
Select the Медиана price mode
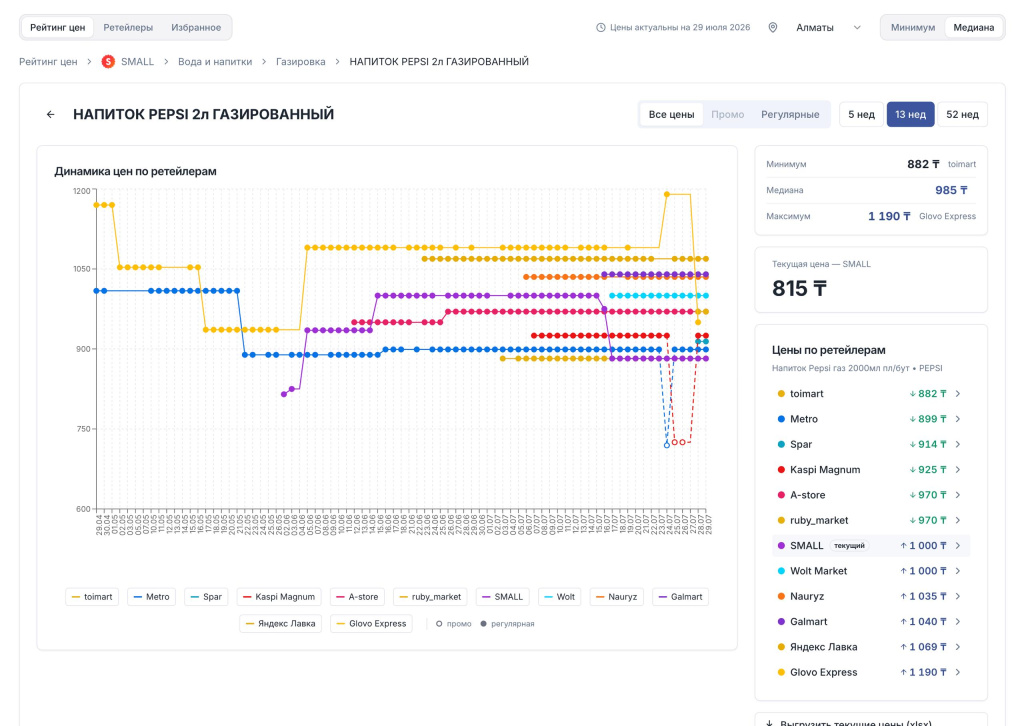(x=973, y=27)
